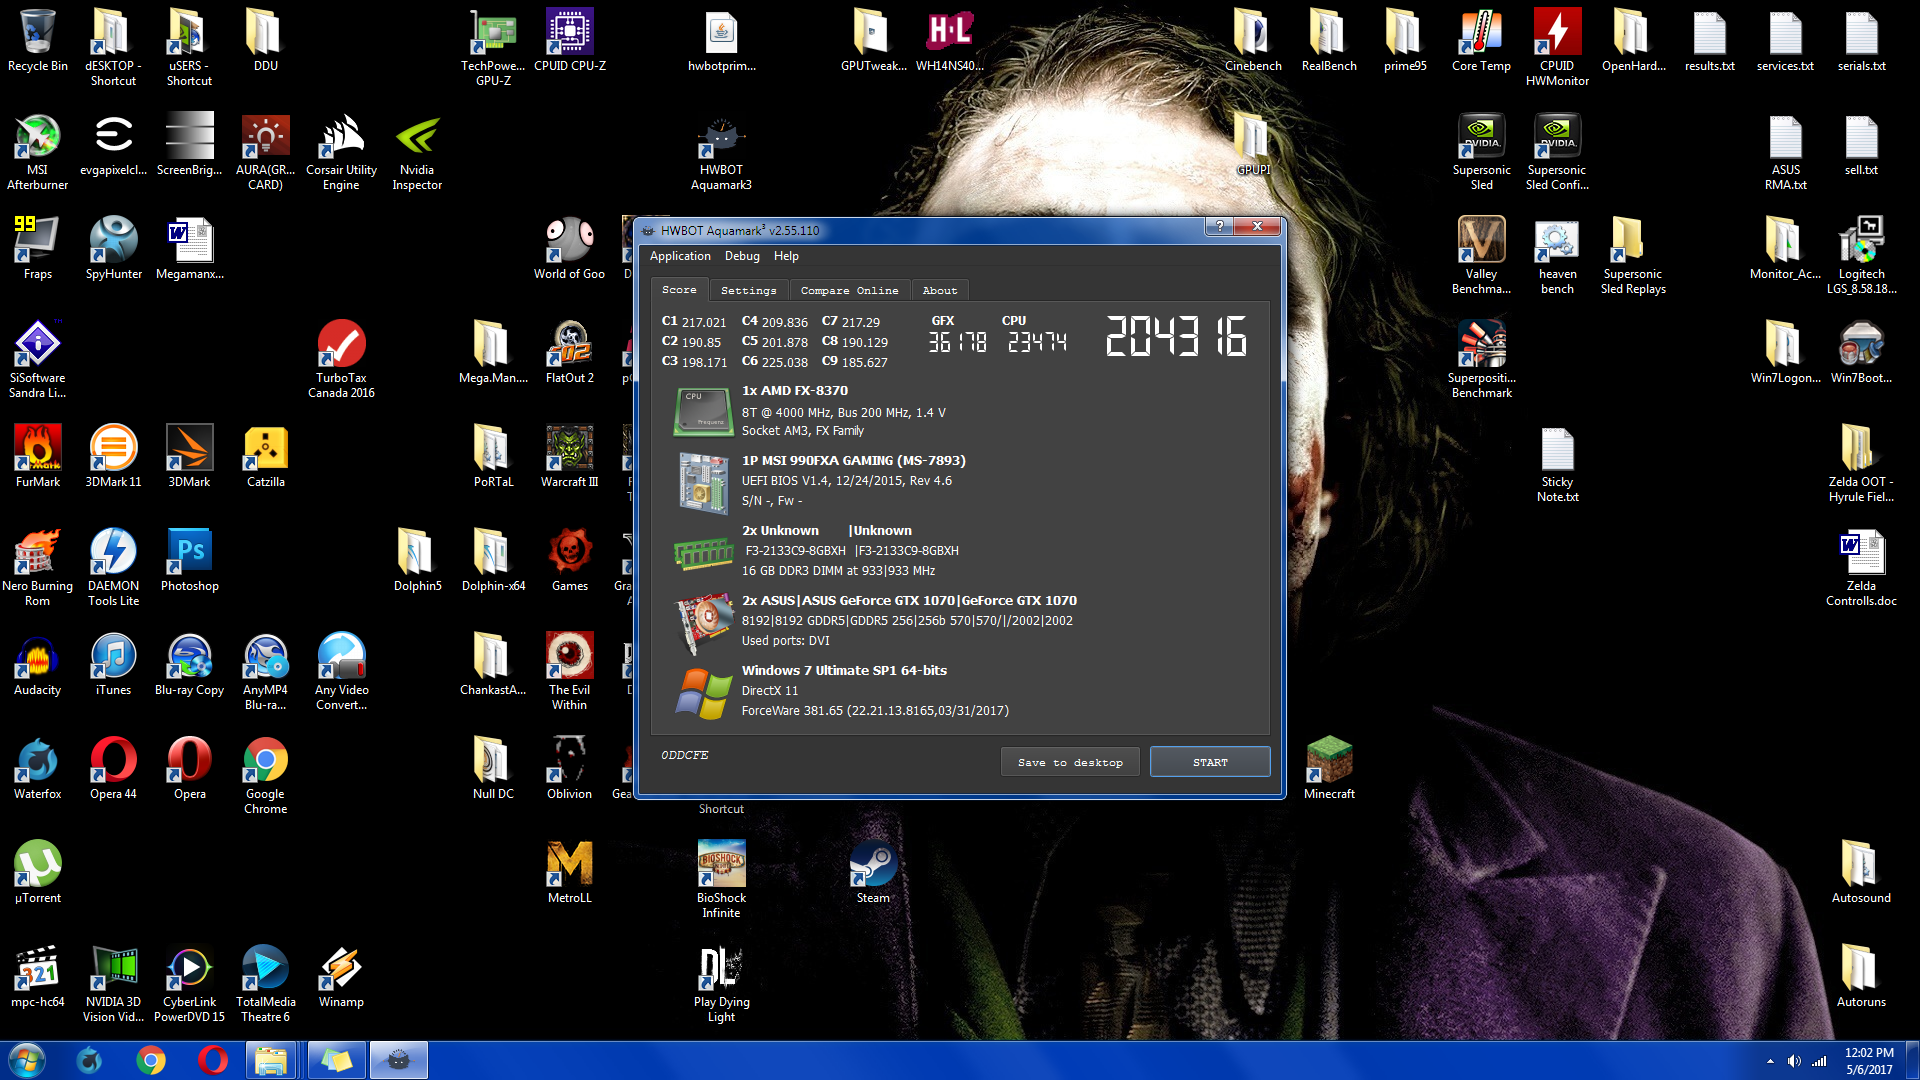Open the Winamp desktop icon

click(x=341, y=976)
